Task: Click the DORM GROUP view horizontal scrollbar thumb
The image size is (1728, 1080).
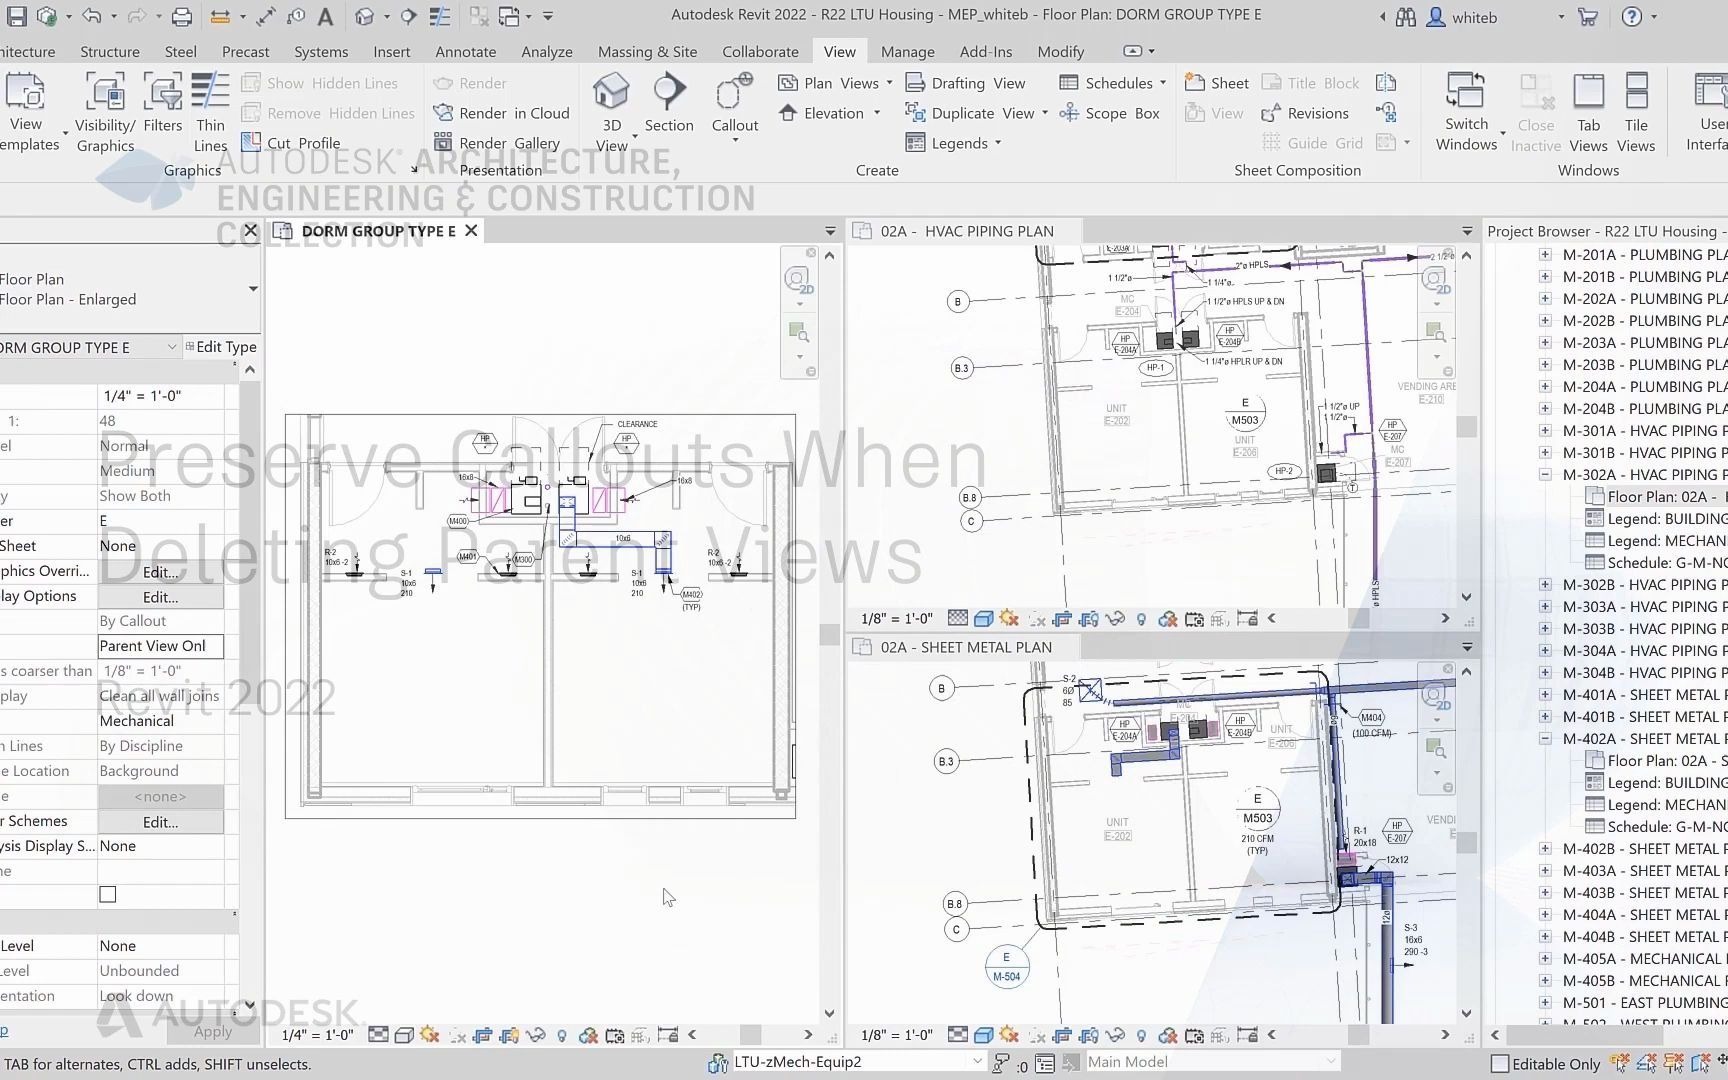Action: click(x=751, y=1035)
